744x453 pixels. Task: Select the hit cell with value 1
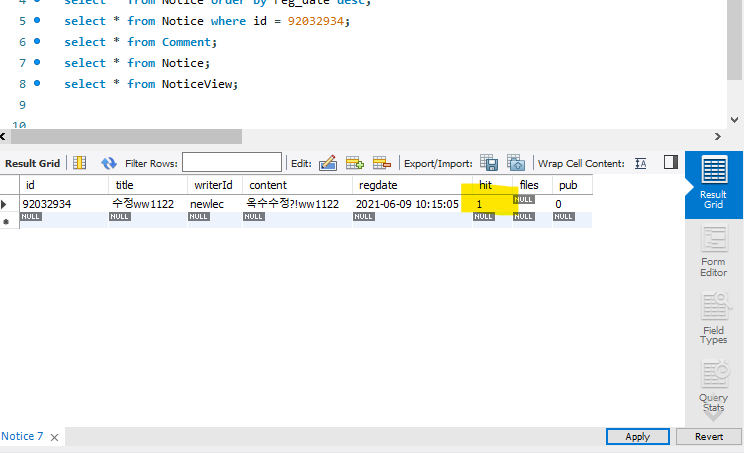(492, 204)
